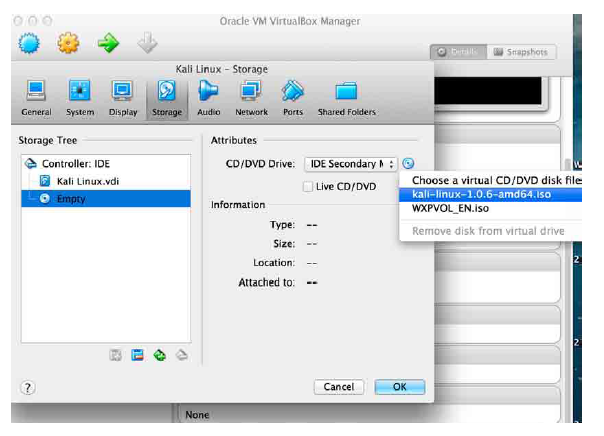Select the Empty optical drive entry

click(x=106, y=198)
